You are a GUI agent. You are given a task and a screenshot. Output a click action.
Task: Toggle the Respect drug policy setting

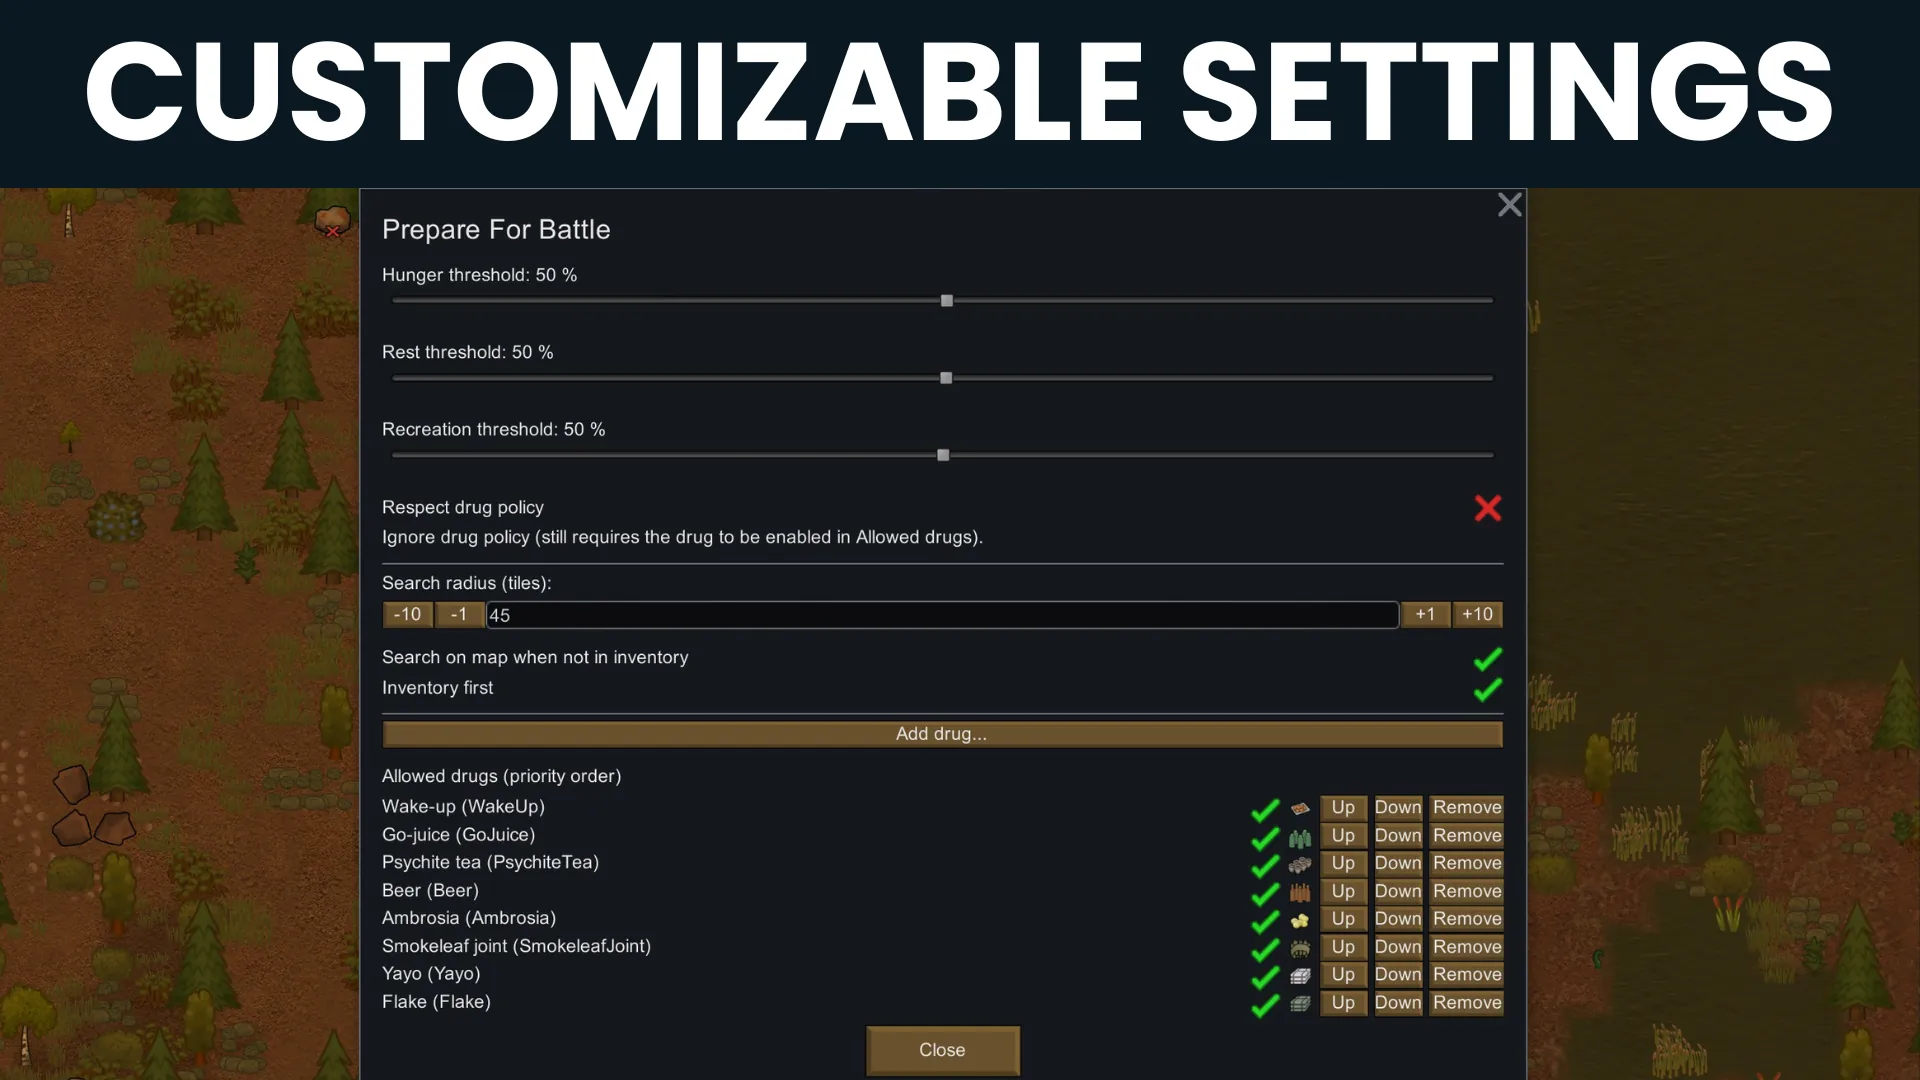point(1487,508)
